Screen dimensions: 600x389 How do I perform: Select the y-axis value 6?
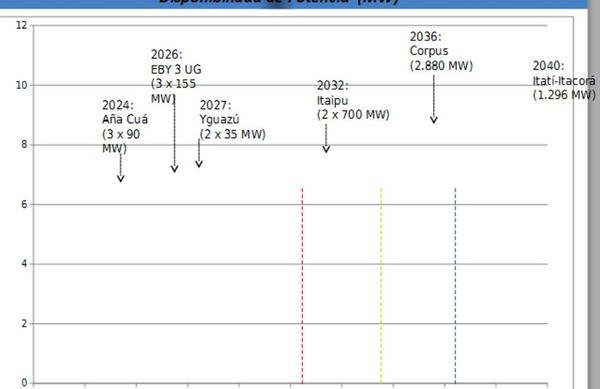tap(24, 204)
